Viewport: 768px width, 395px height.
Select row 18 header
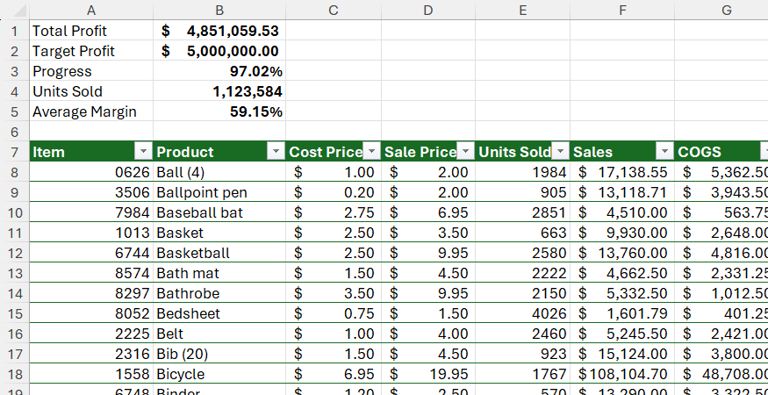pyautogui.click(x=14, y=374)
